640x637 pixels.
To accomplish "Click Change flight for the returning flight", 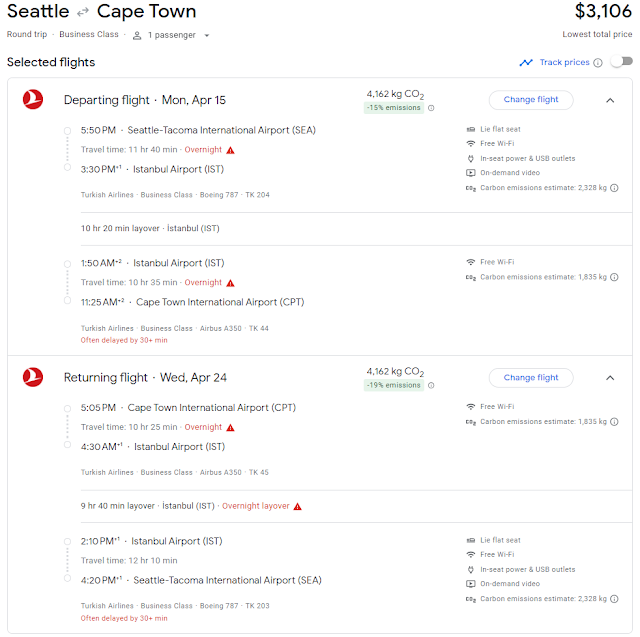I will tap(531, 378).
